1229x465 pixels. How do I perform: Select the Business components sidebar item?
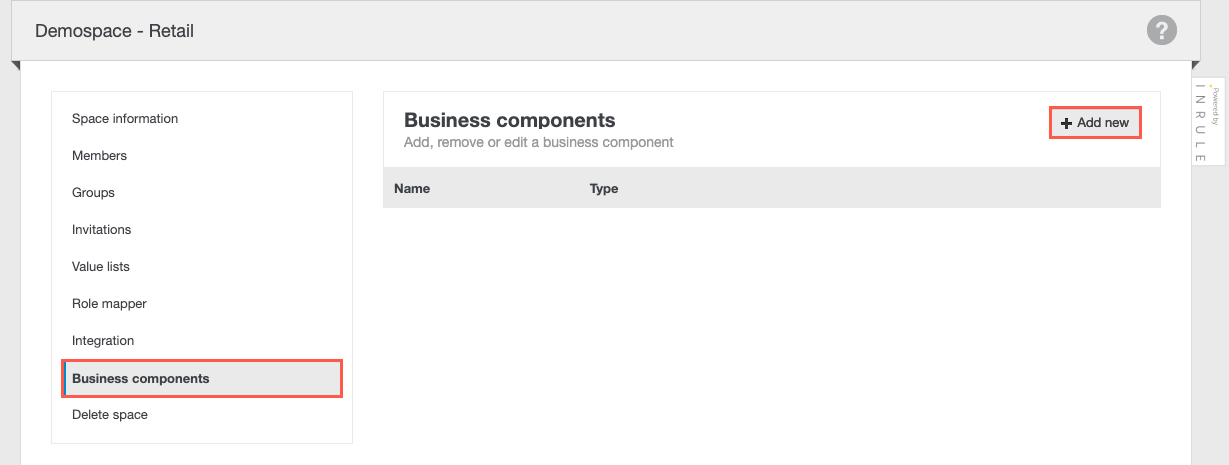[x=141, y=379]
